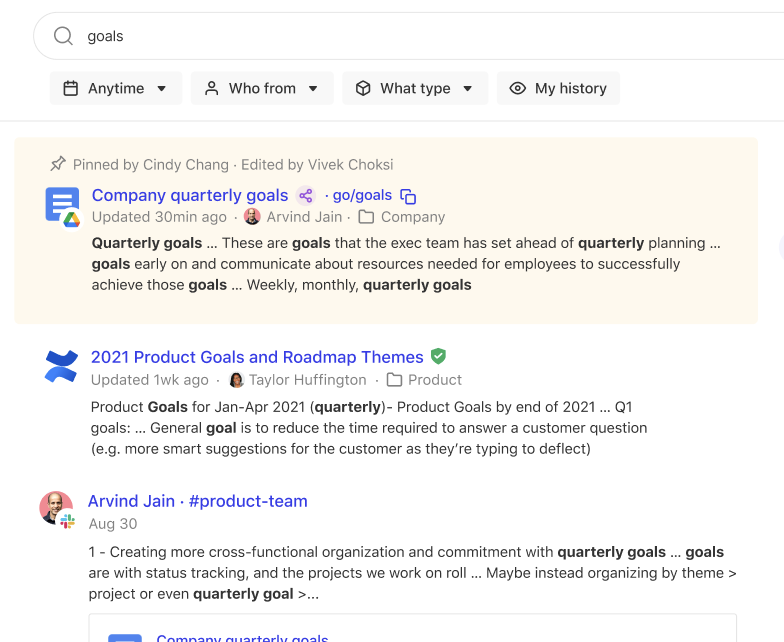784x642 pixels.
Task: Click the pinned result's Quarterly goals snippet
Action: 406,264
